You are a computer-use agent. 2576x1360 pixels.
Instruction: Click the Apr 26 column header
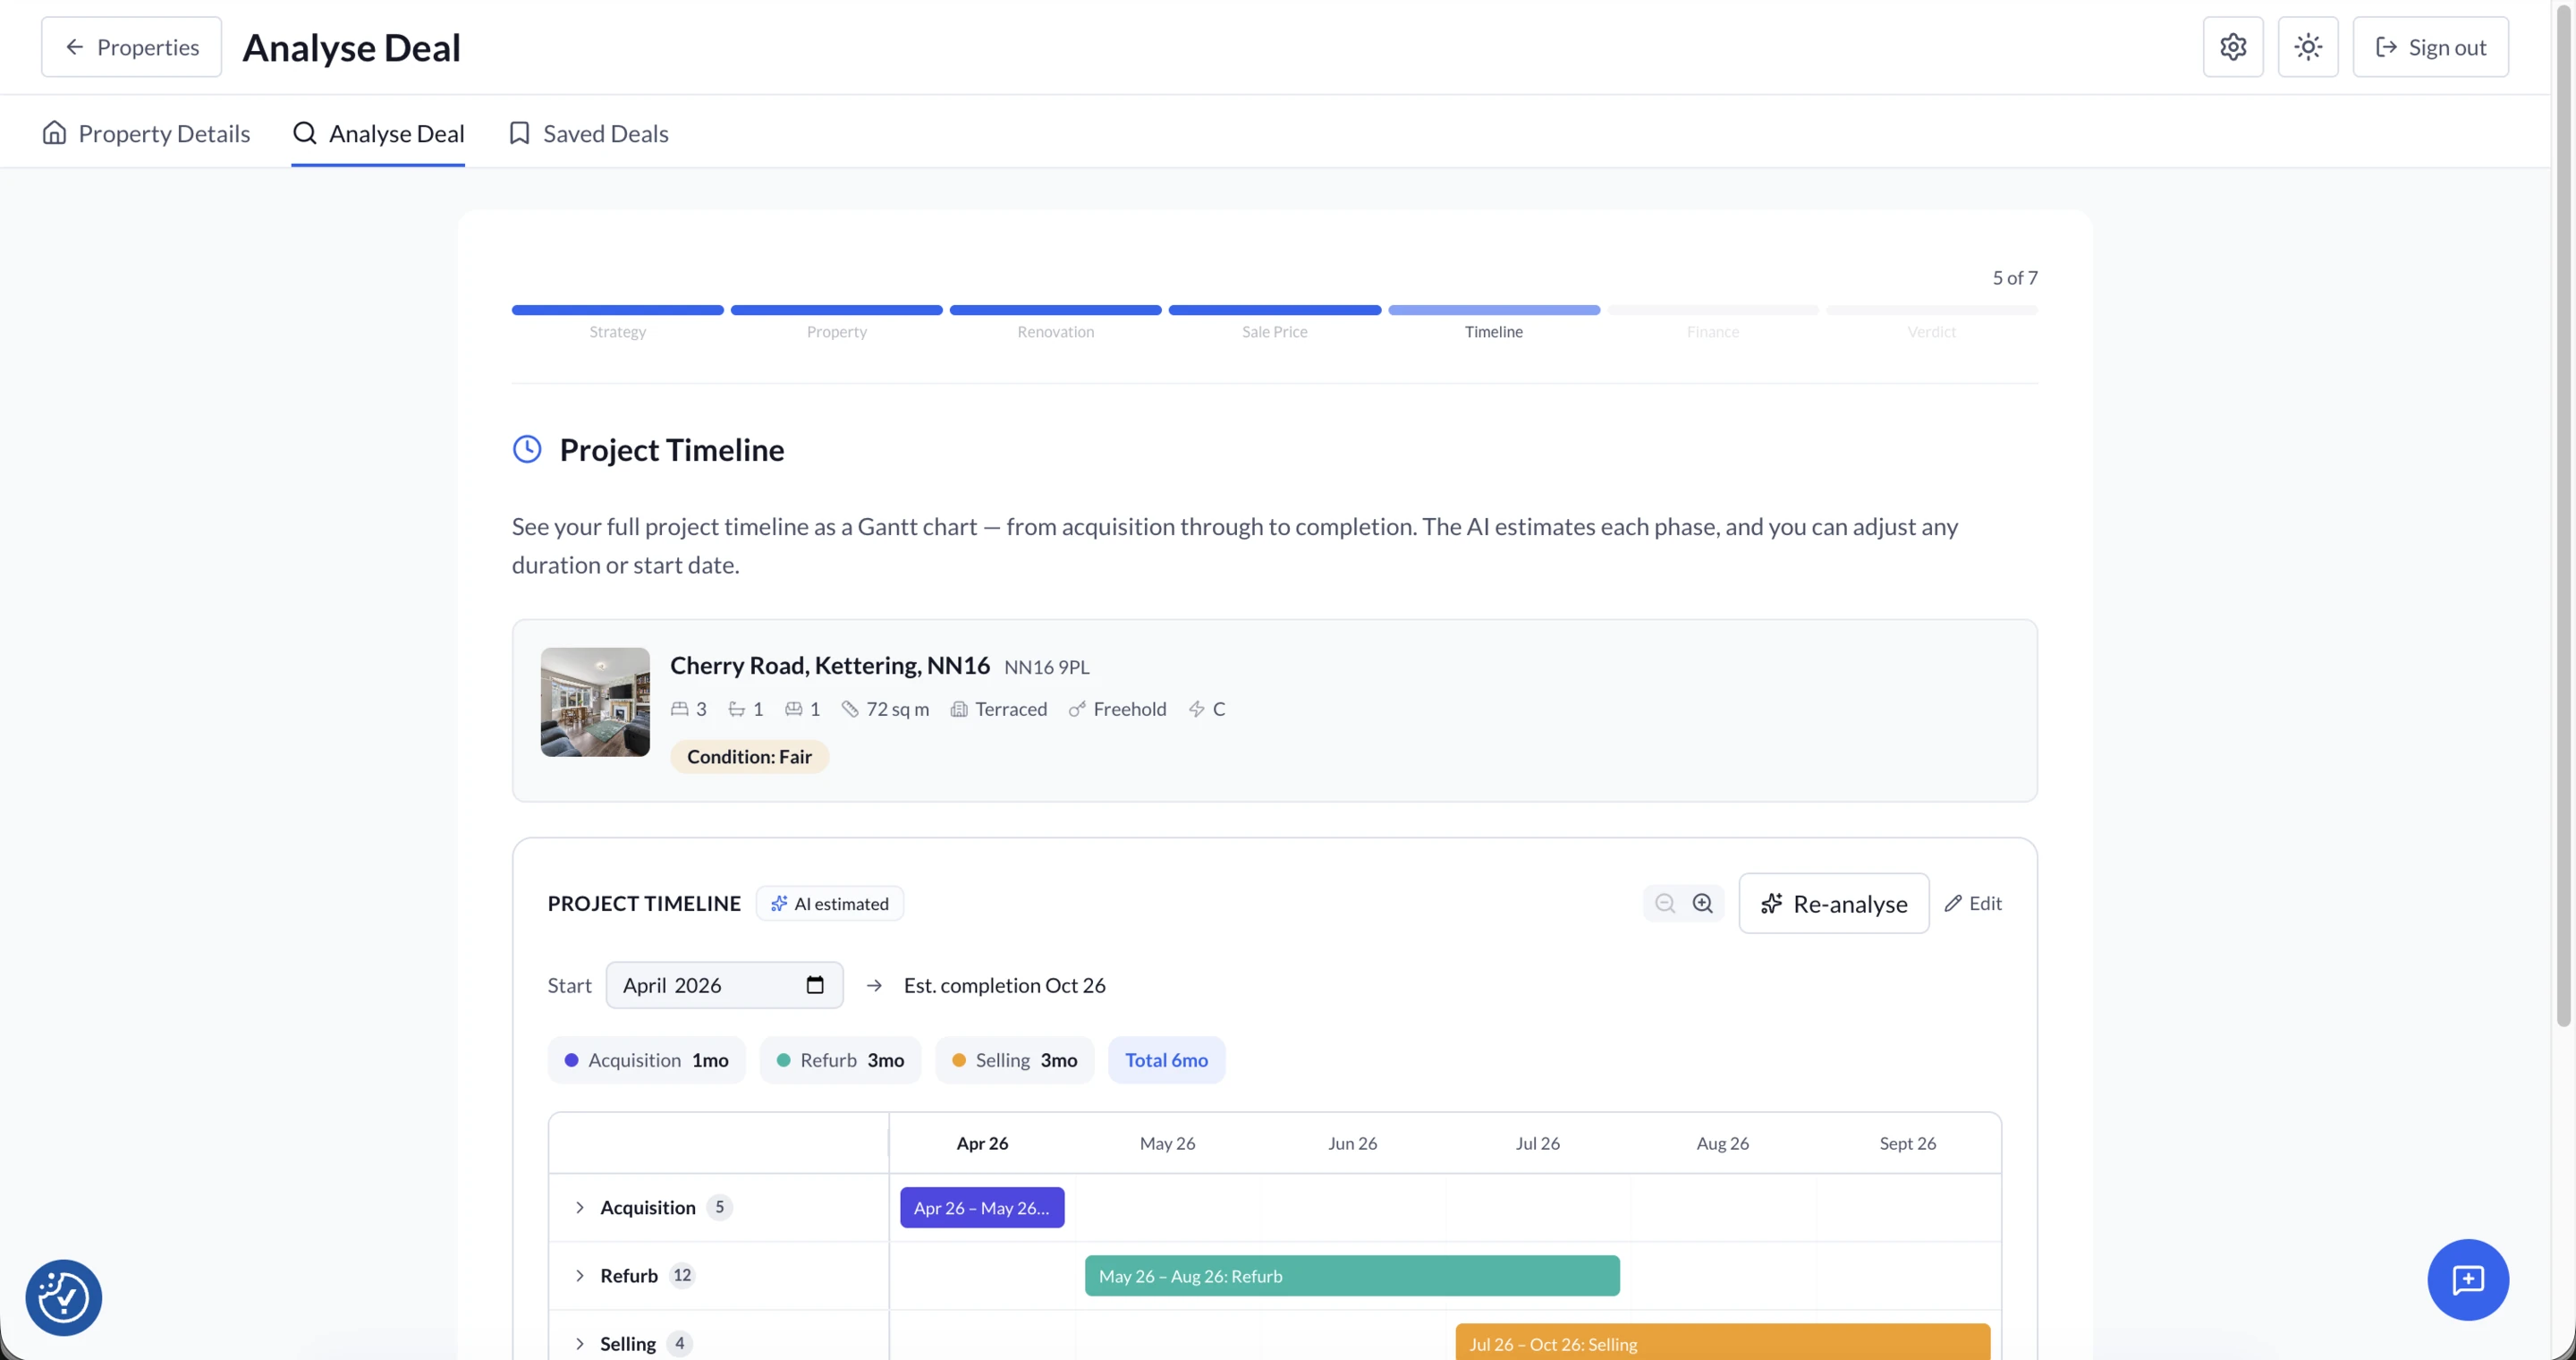tap(982, 1143)
